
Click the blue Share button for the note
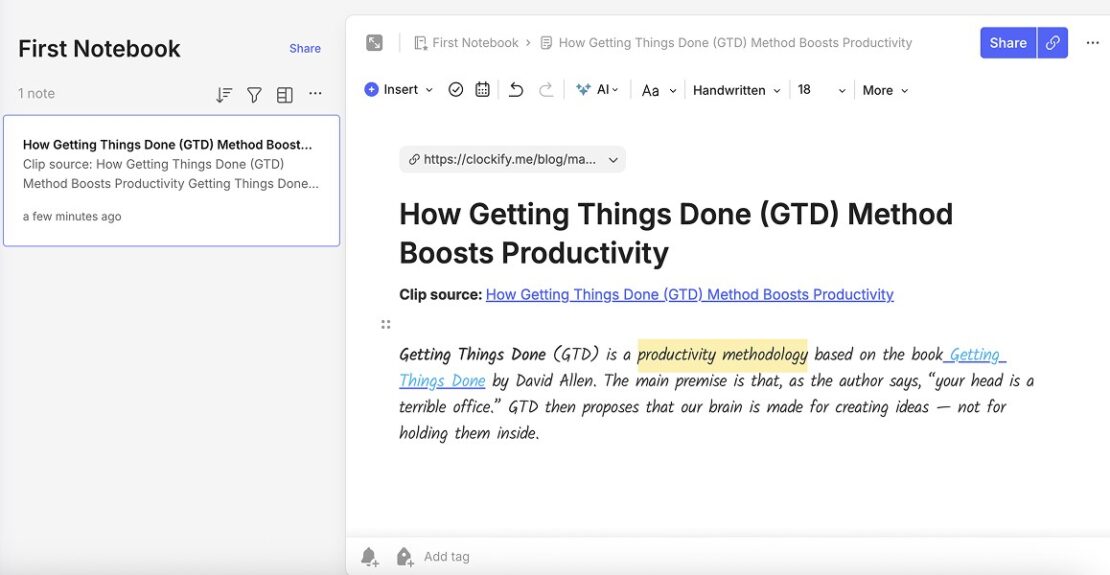(x=1008, y=42)
